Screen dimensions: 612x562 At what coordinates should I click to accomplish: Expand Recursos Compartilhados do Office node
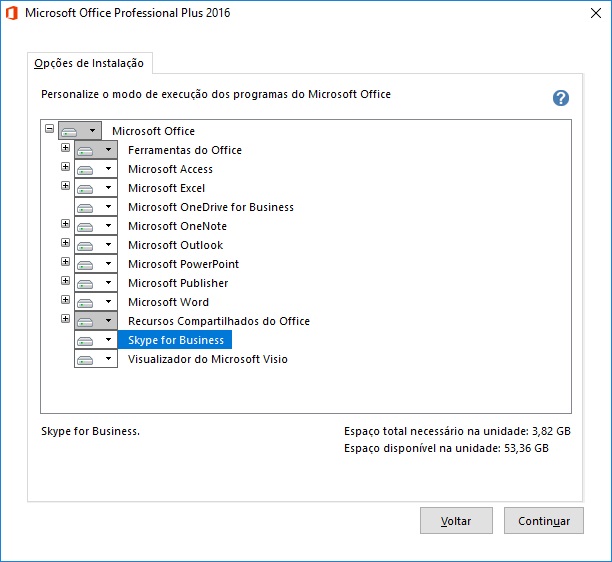click(66, 318)
